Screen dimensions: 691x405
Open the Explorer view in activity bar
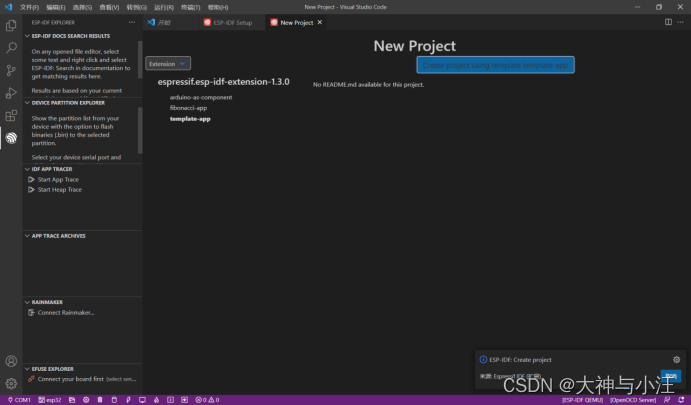click(11, 26)
